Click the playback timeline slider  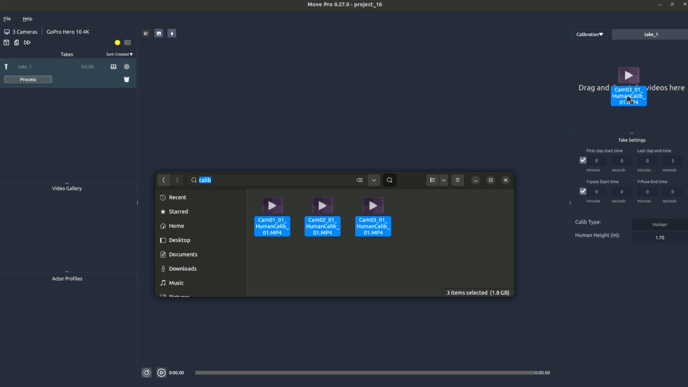(365, 373)
